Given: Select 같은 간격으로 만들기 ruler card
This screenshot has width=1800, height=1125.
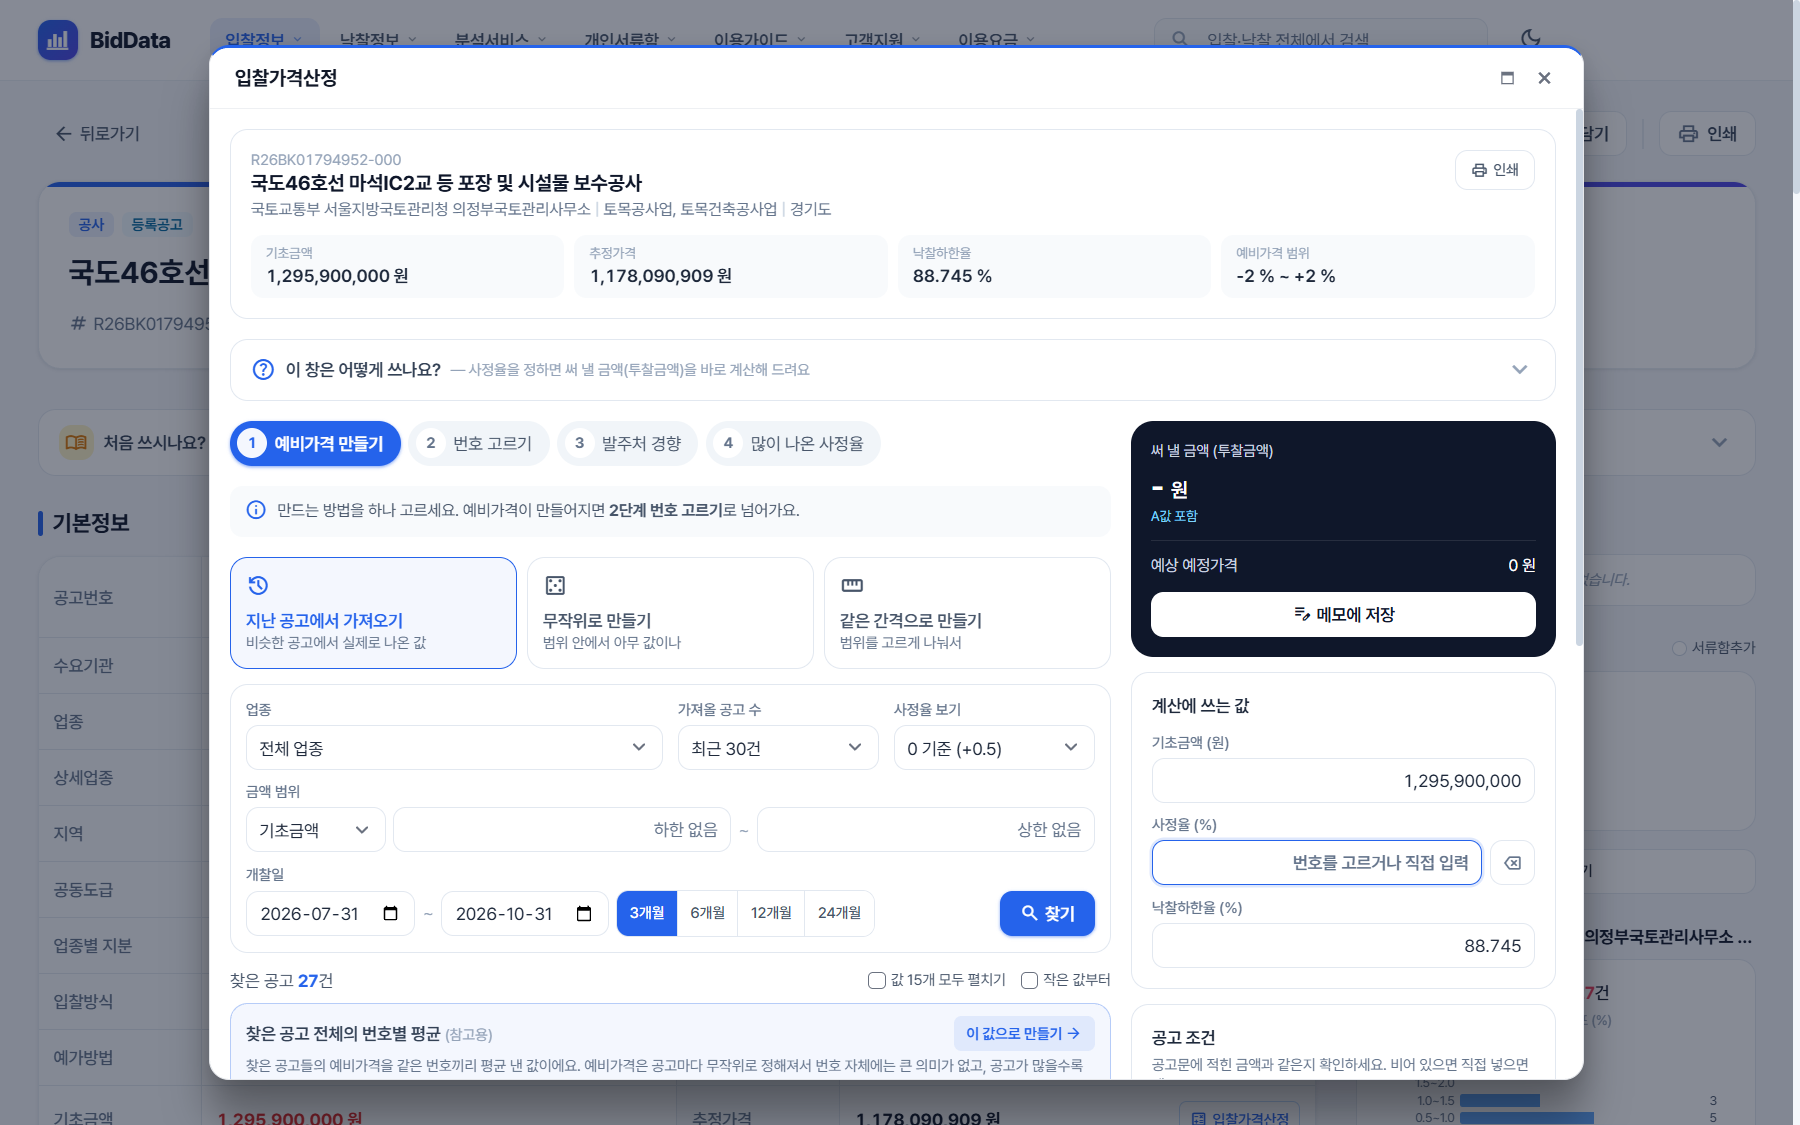Looking at the screenshot, I should [967, 613].
